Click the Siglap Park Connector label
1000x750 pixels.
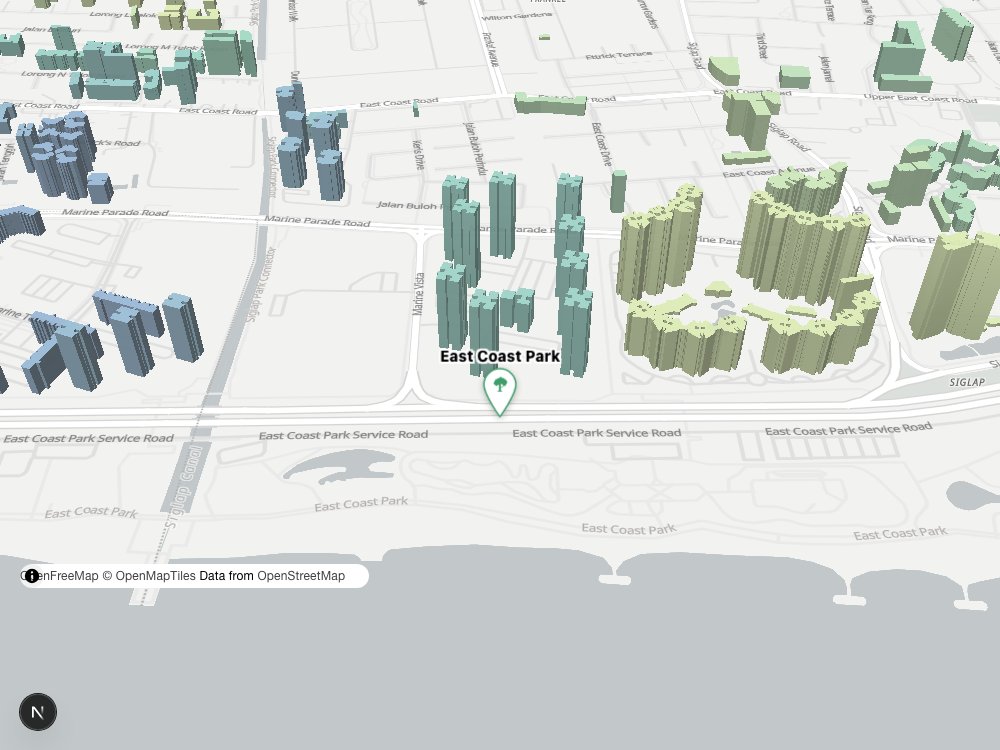coord(260,284)
